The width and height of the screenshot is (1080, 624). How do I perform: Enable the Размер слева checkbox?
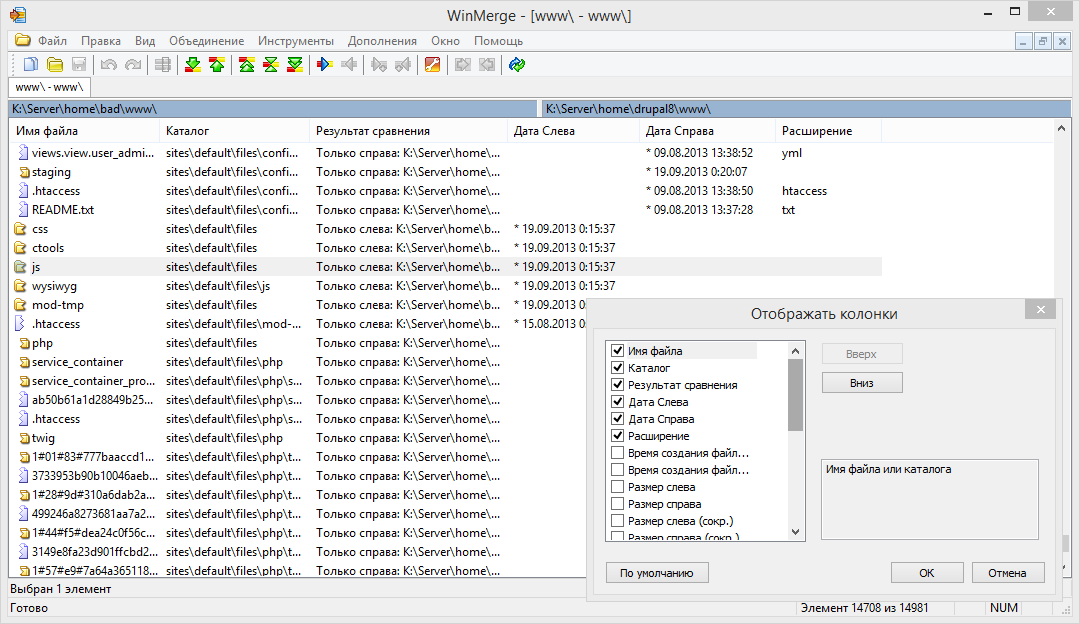(x=618, y=487)
